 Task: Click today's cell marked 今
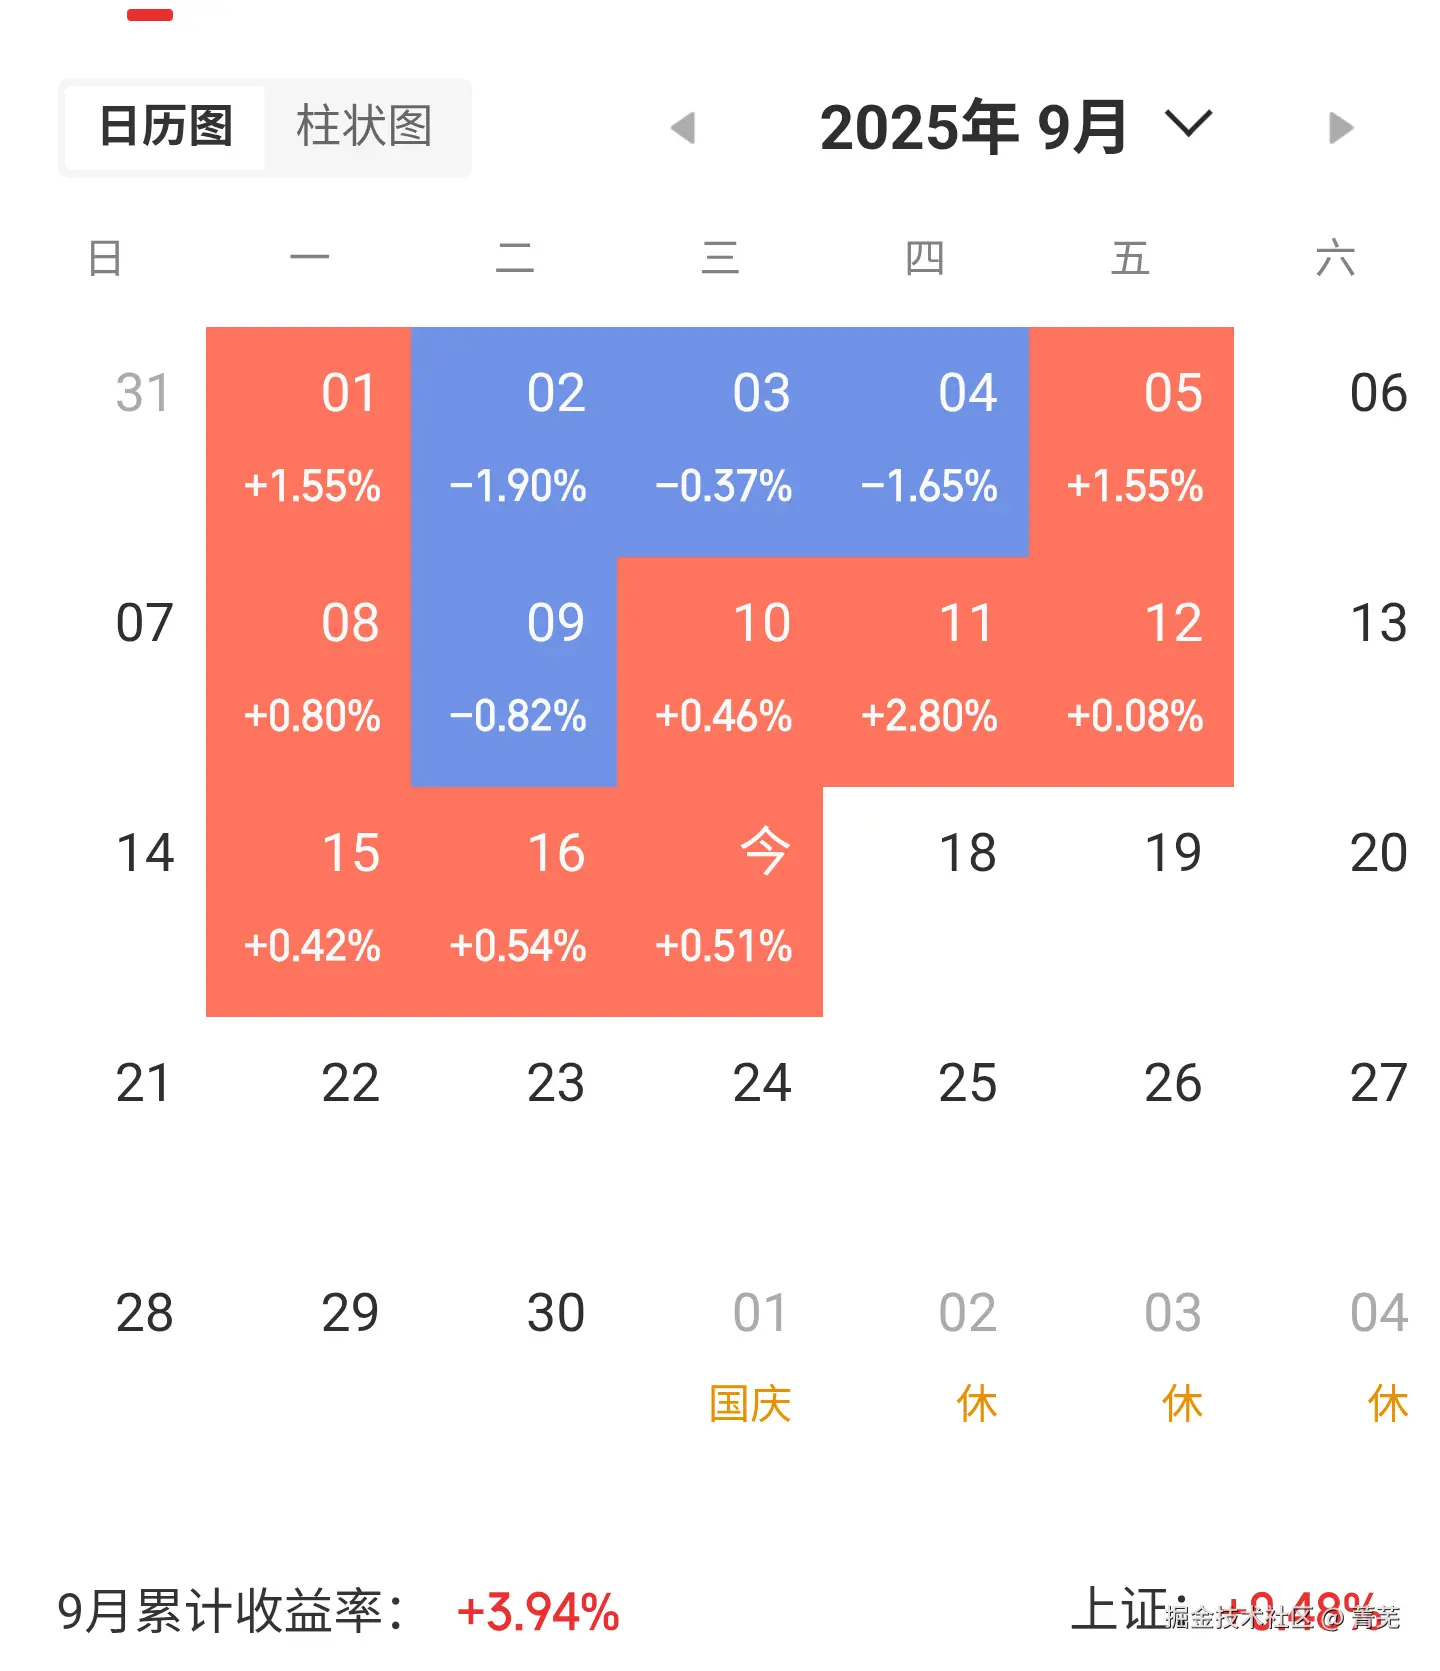(x=720, y=901)
